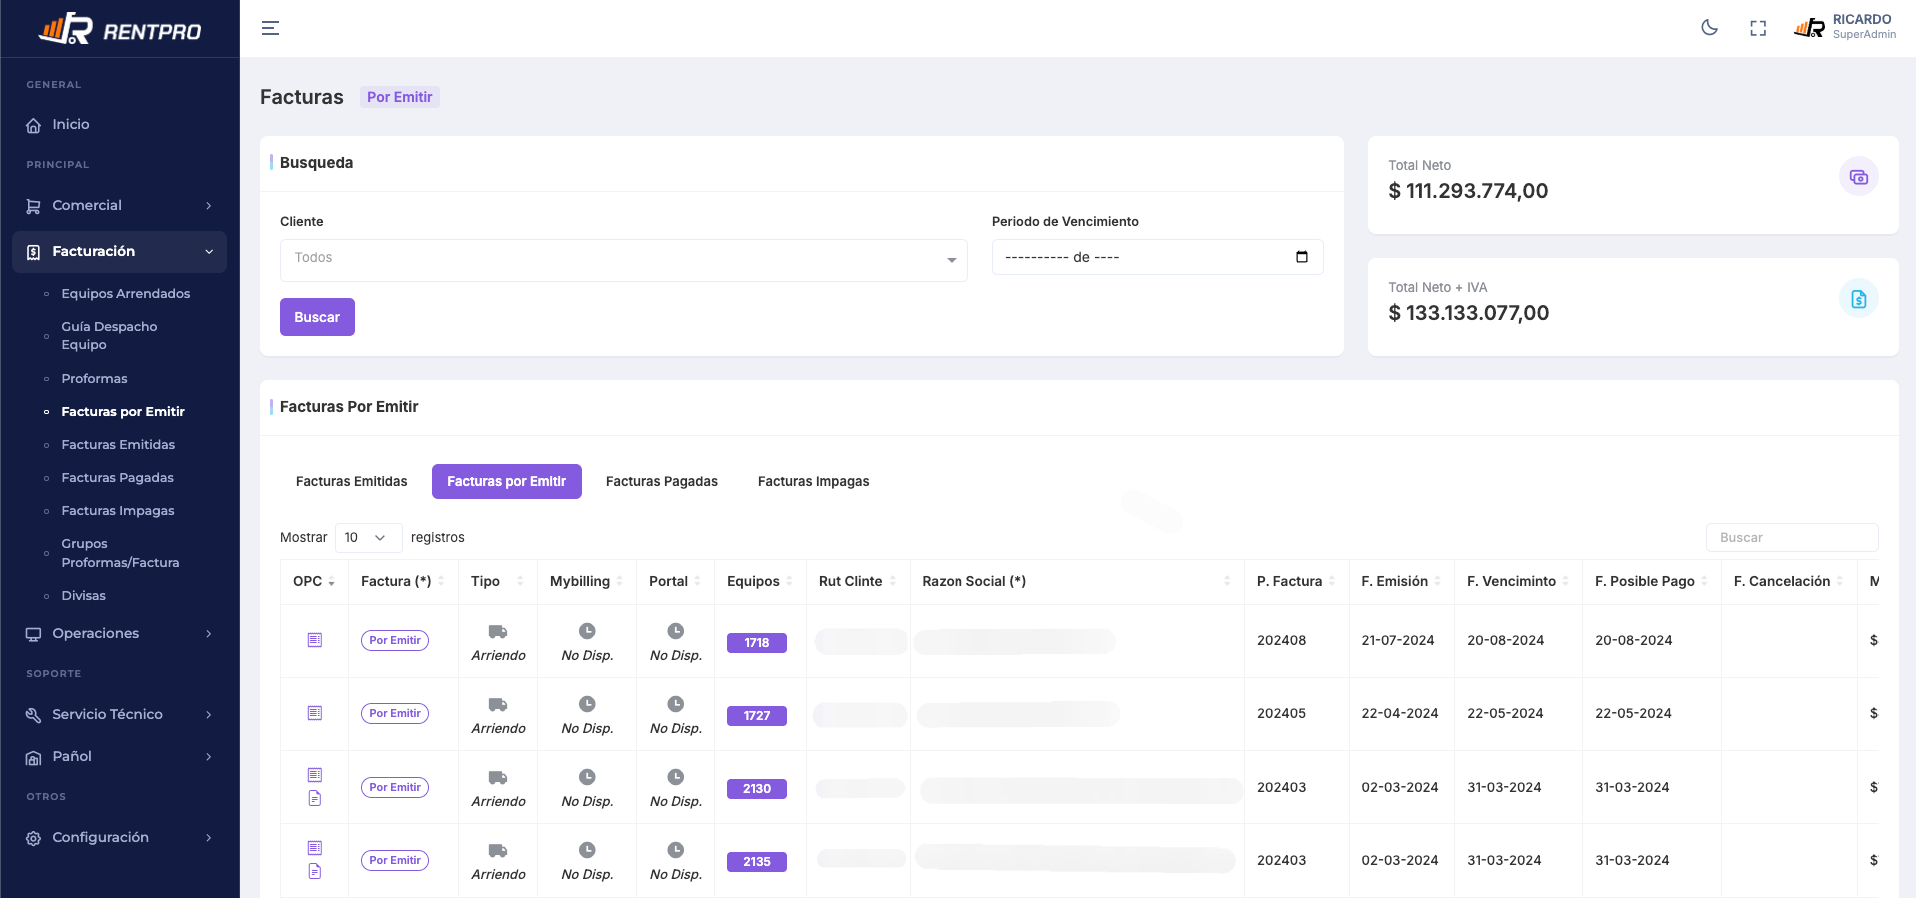Click the Inicio home icon in the sidebar
Image resolution: width=1916 pixels, height=898 pixels.
pyautogui.click(x=33, y=125)
